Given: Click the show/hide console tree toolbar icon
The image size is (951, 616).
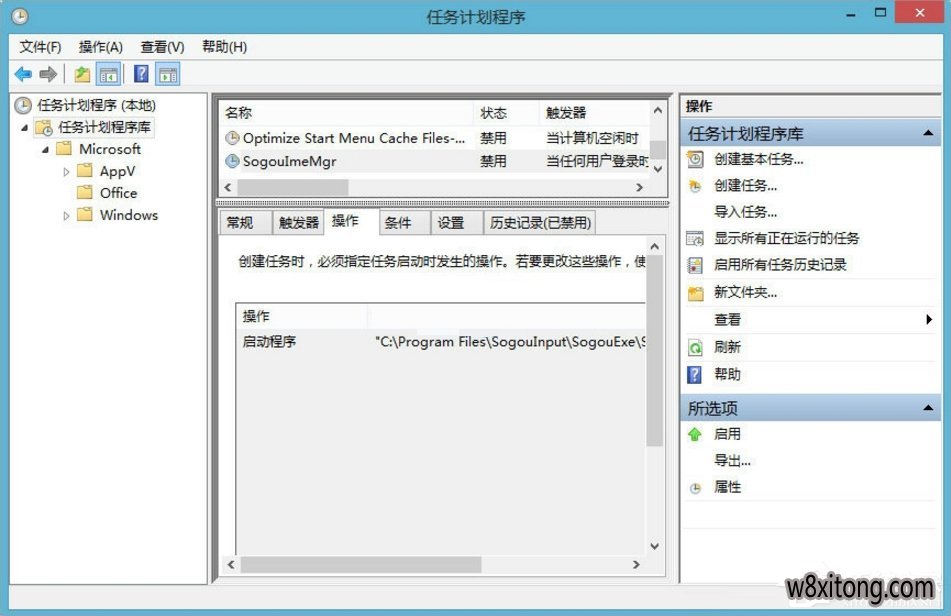Looking at the screenshot, I should [x=109, y=73].
